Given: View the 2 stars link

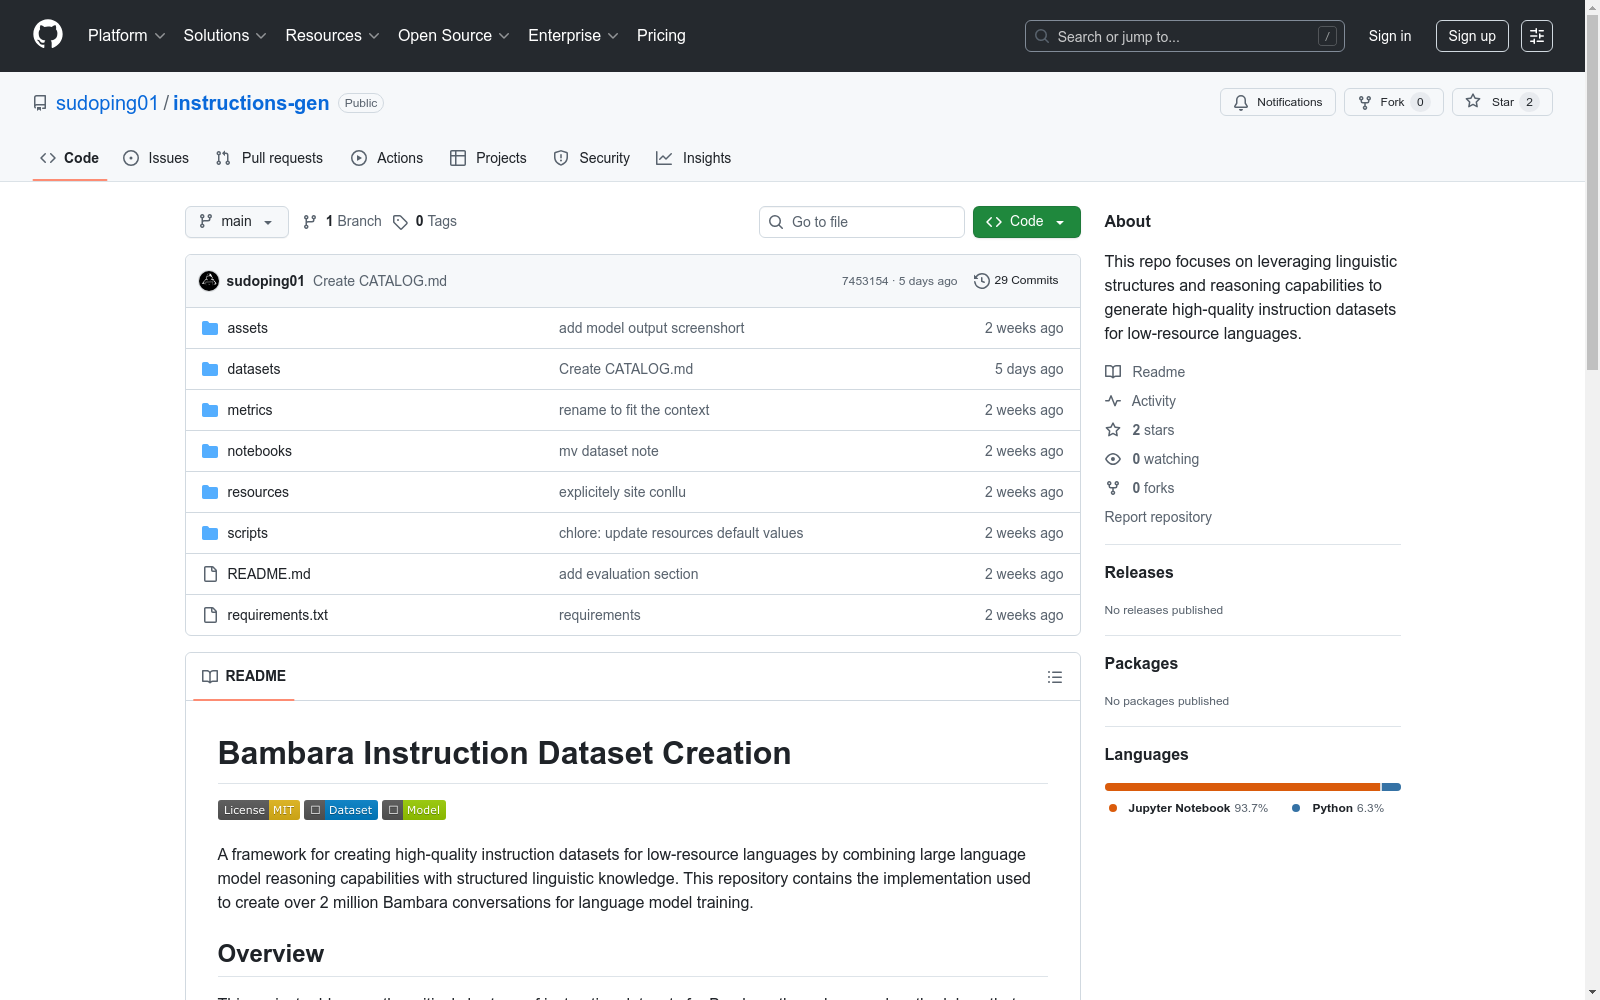Looking at the screenshot, I should (x=1140, y=430).
